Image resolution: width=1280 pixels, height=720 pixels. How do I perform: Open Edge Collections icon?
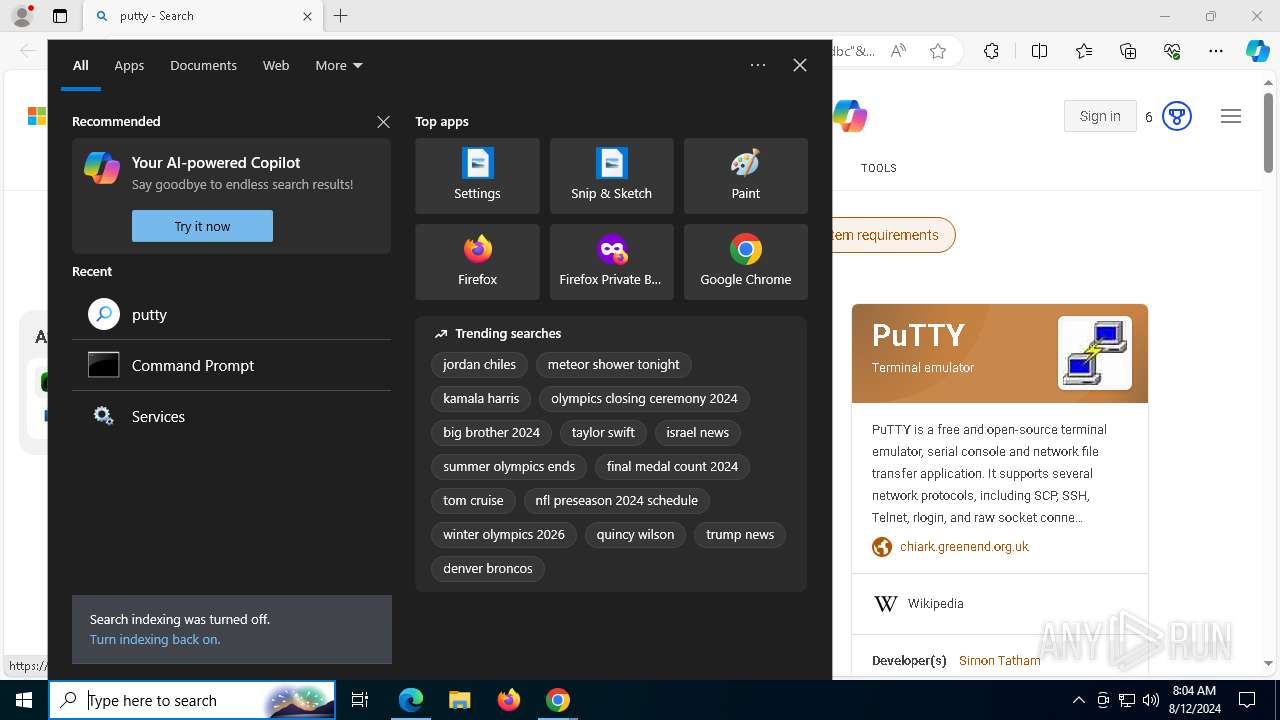(1128, 51)
